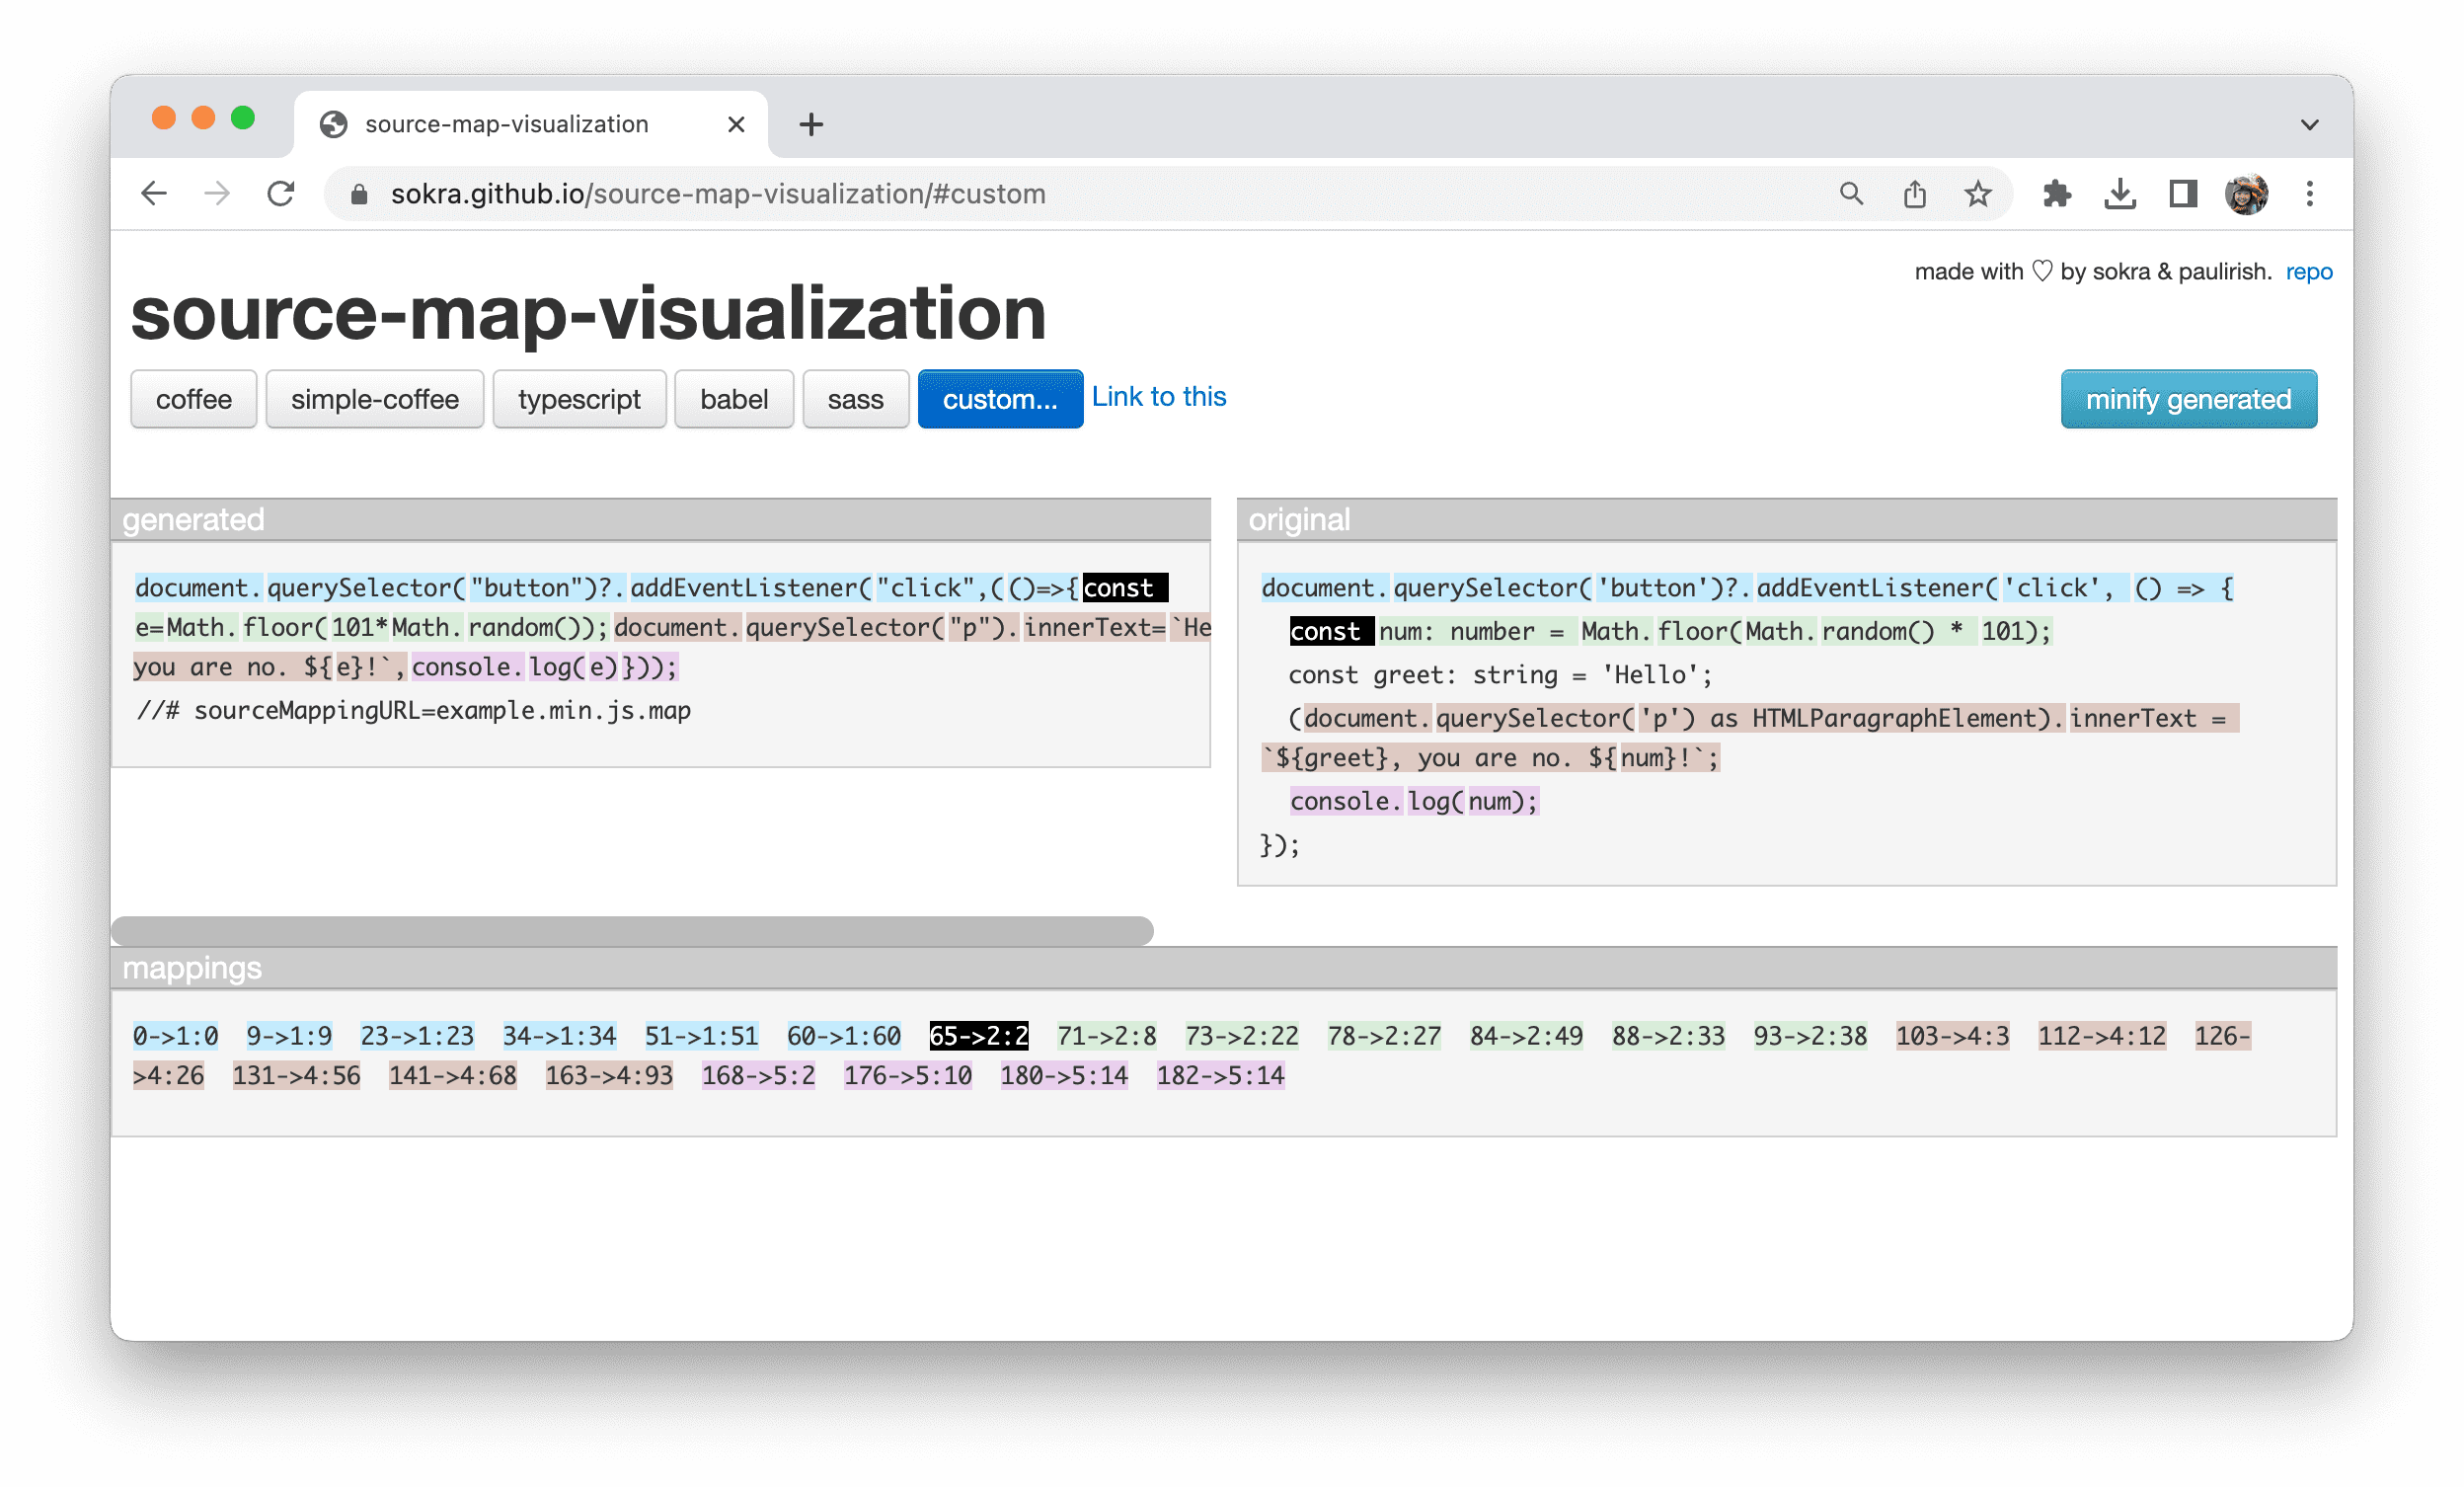Click the 'custom...' active preset button
This screenshot has width=2464, height=1487.
[x=998, y=398]
